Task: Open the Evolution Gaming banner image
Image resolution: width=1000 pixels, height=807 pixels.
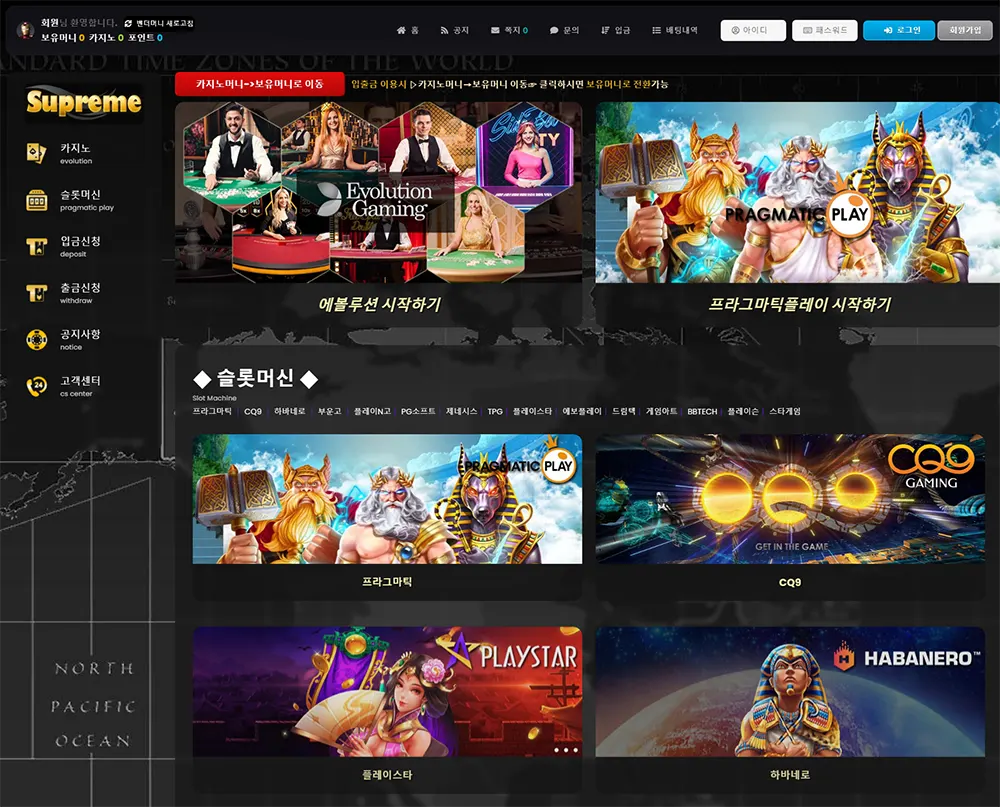Action: pos(378,192)
